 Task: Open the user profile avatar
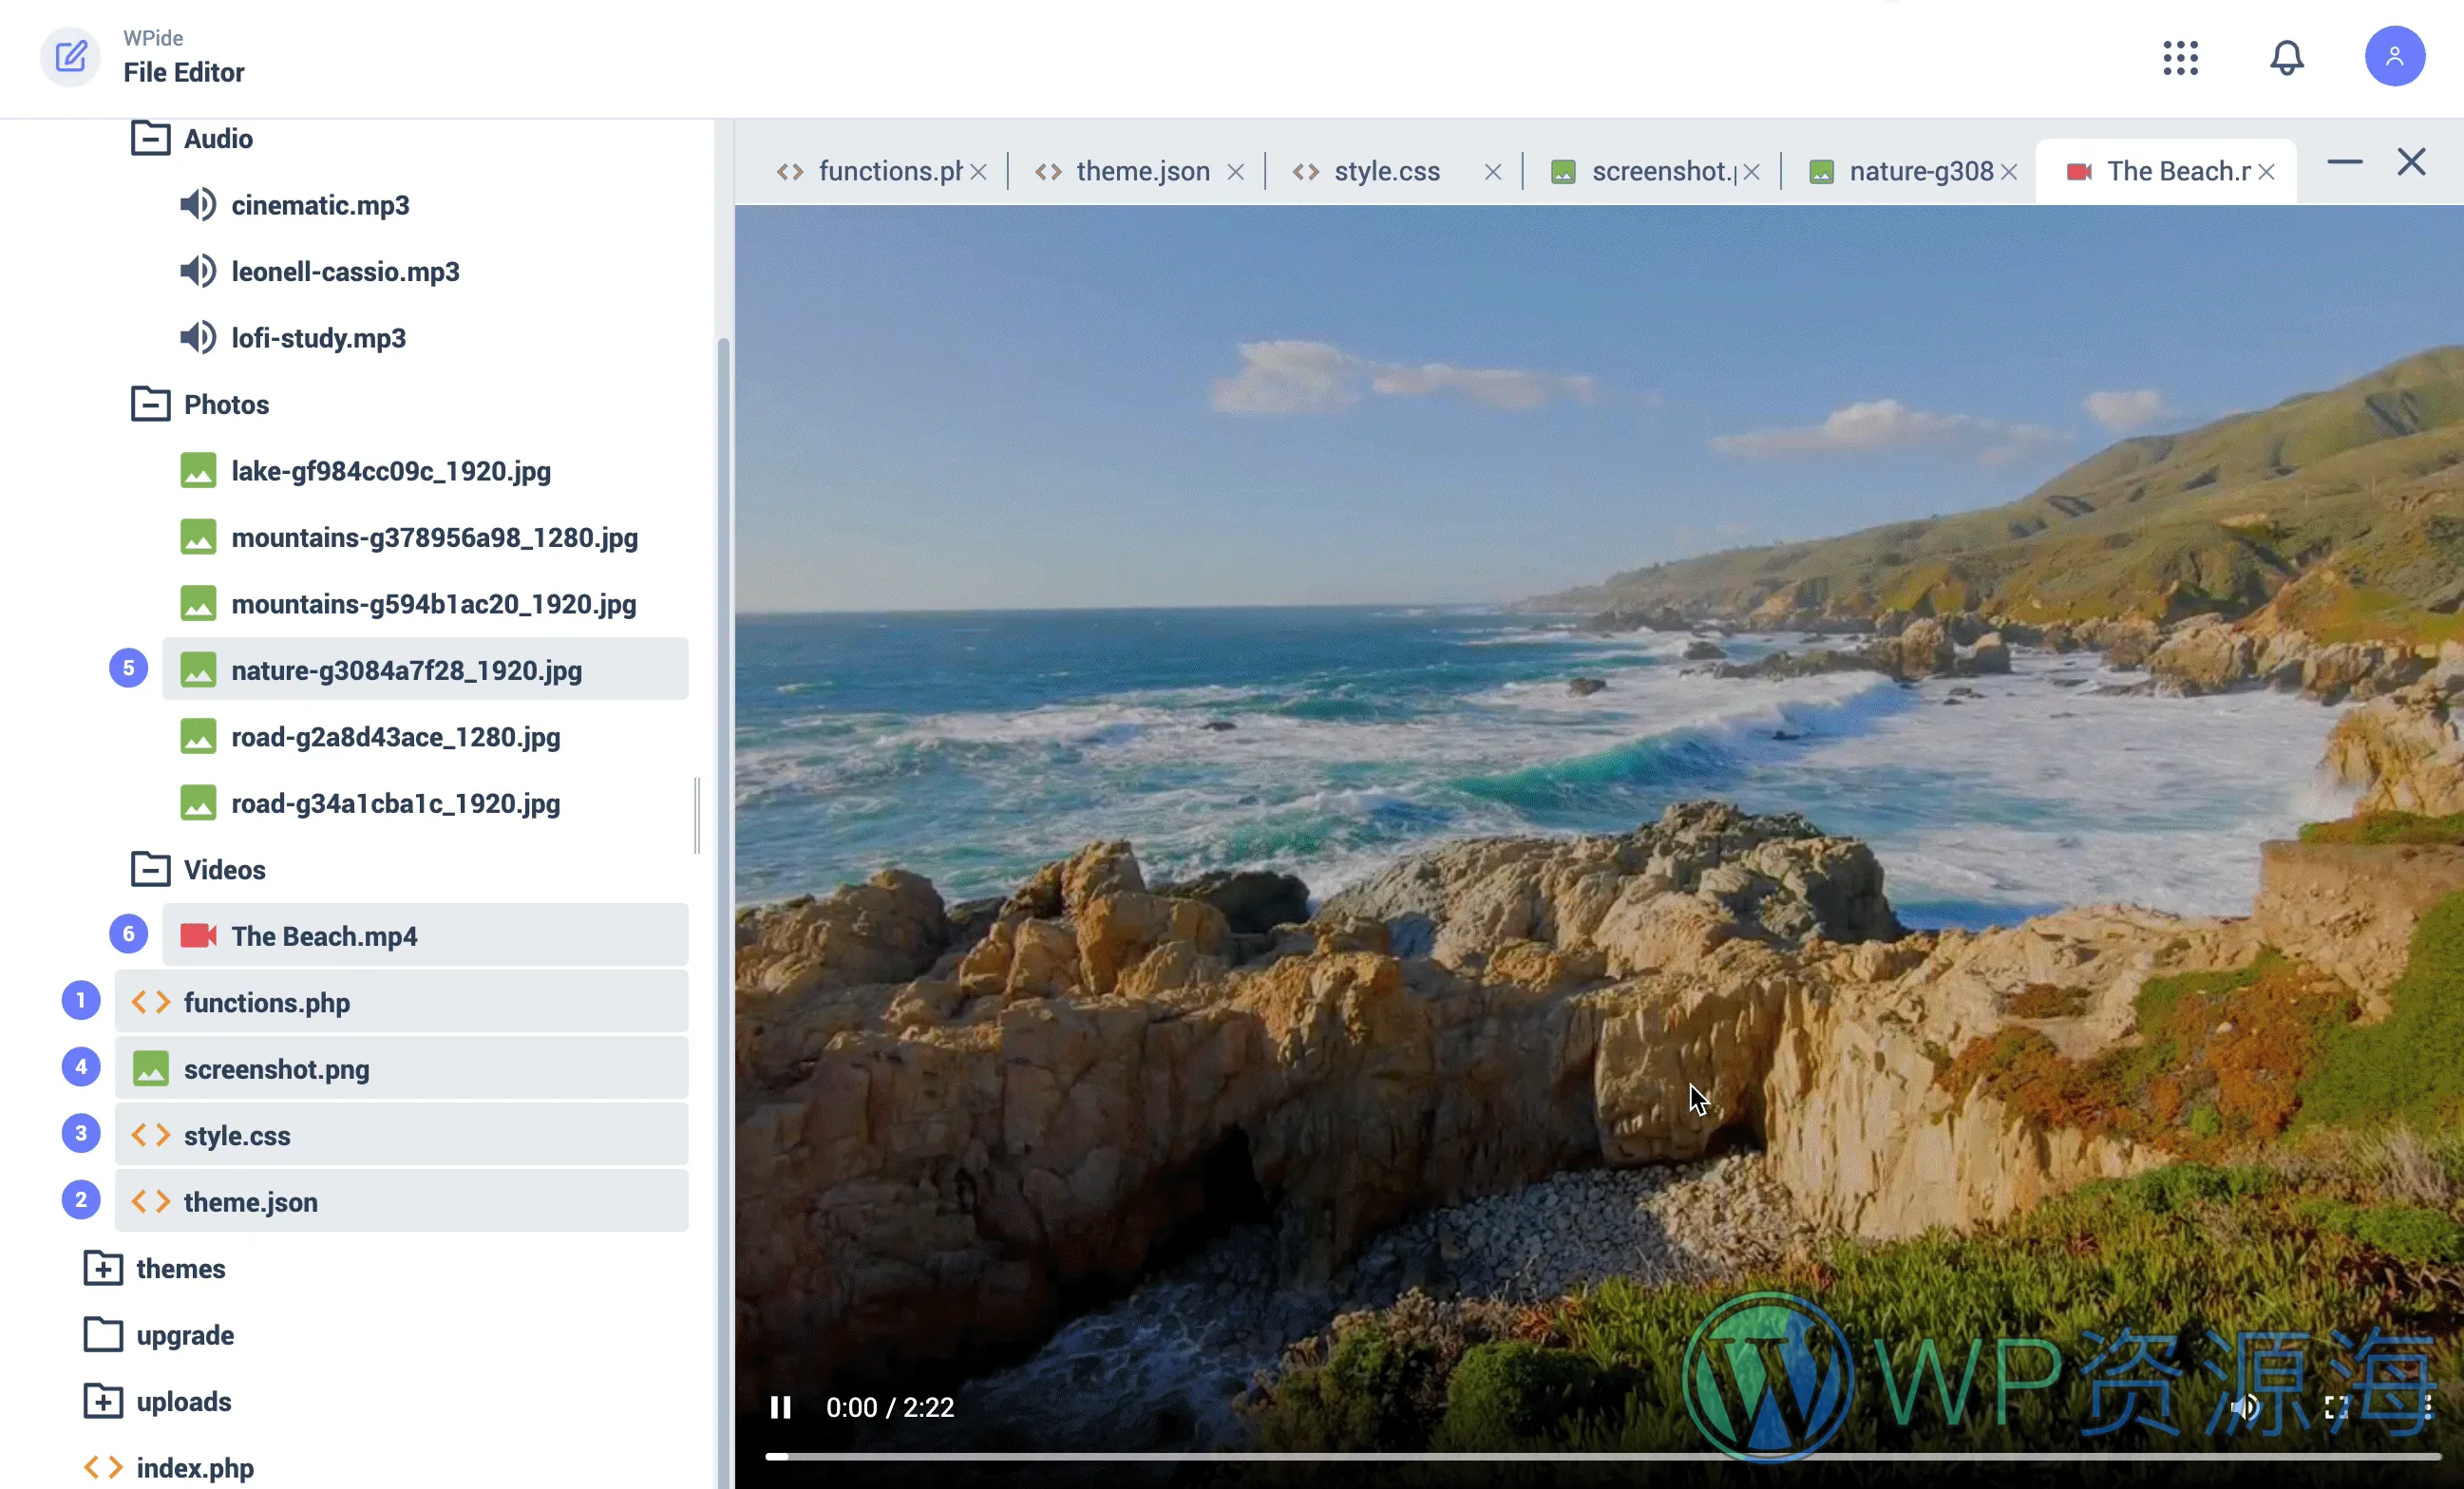2394,57
